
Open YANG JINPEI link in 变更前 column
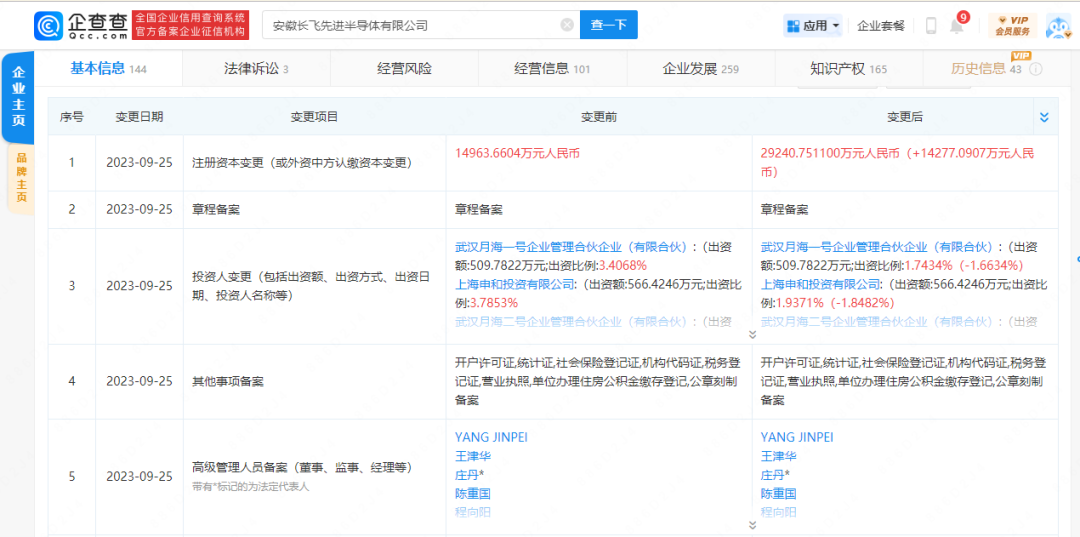[491, 437]
